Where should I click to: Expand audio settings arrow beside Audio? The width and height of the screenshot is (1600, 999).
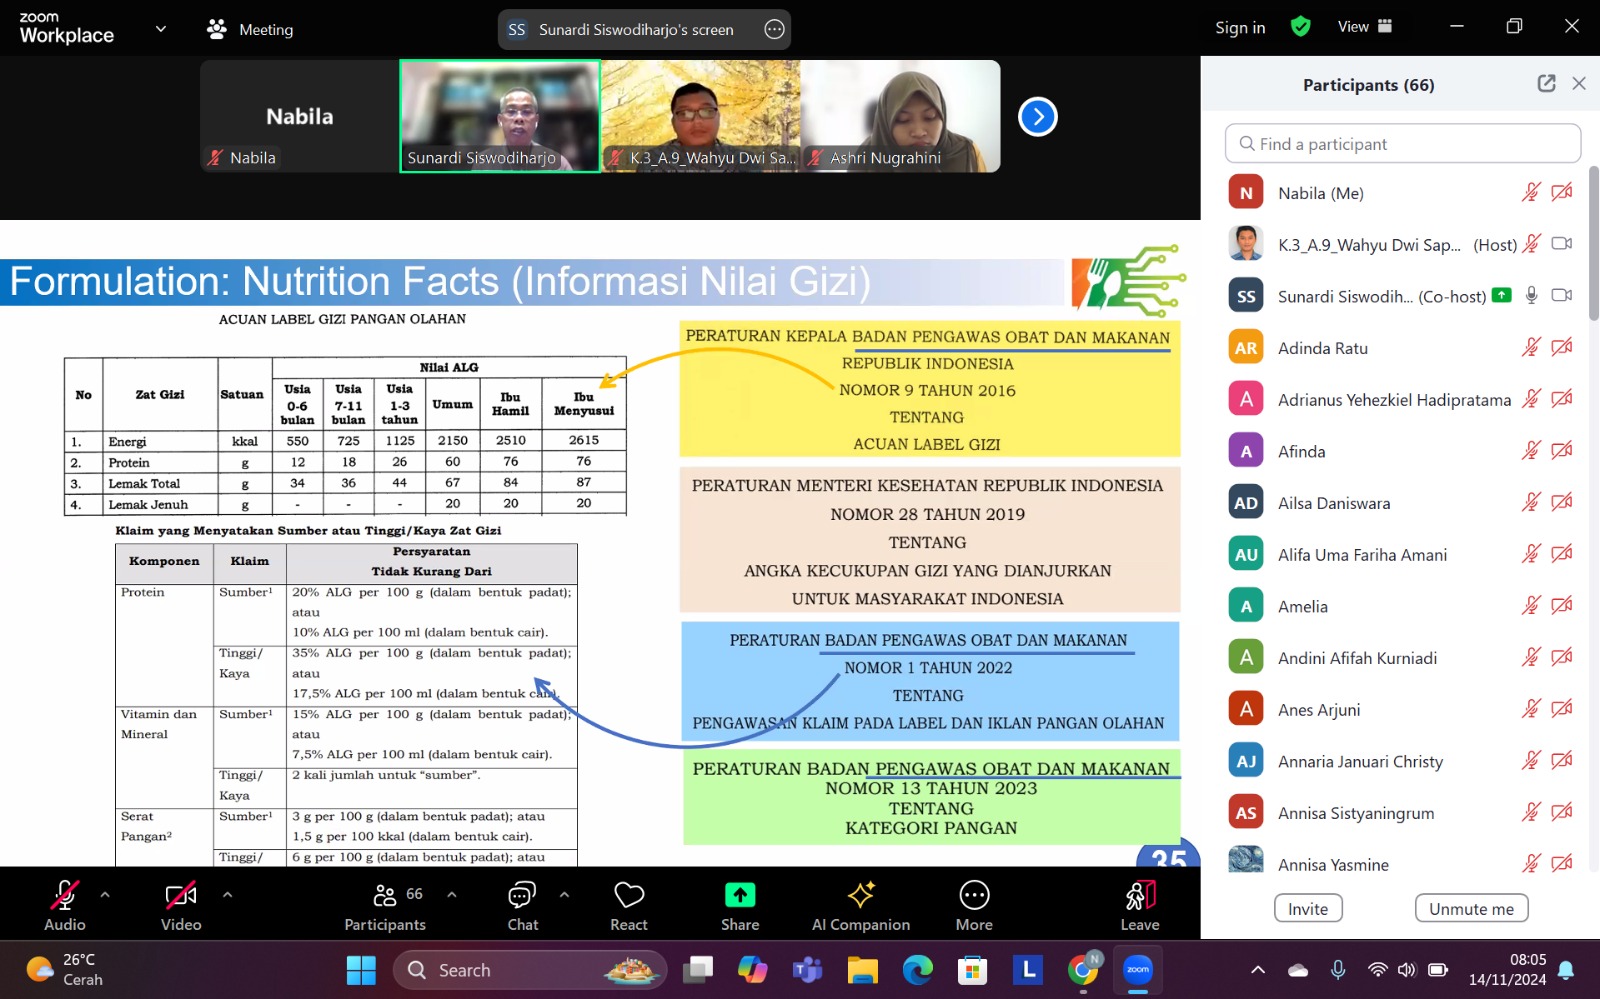coord(105,894)
